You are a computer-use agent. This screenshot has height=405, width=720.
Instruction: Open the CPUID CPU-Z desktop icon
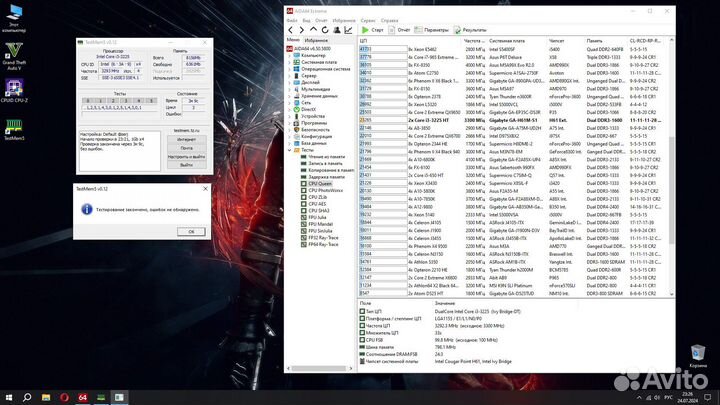14,90
